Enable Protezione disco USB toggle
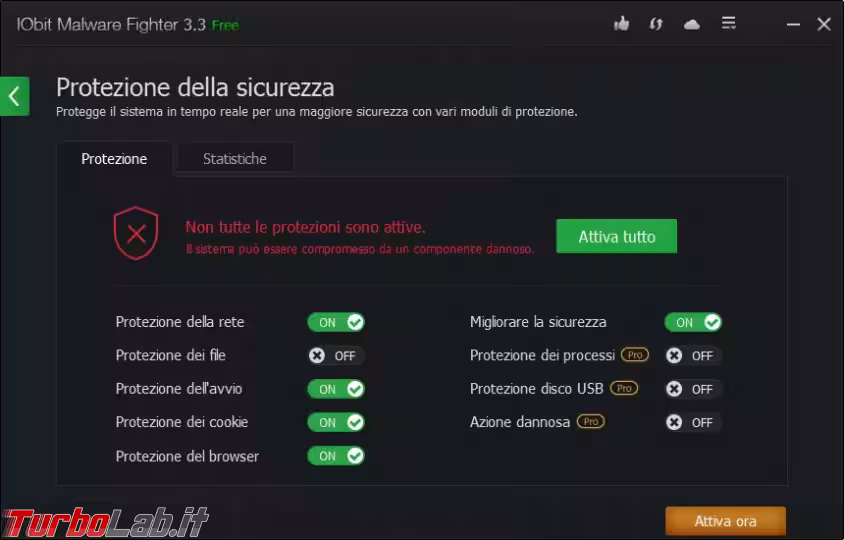This screenshot has width=844, height=540. point(693,389)
